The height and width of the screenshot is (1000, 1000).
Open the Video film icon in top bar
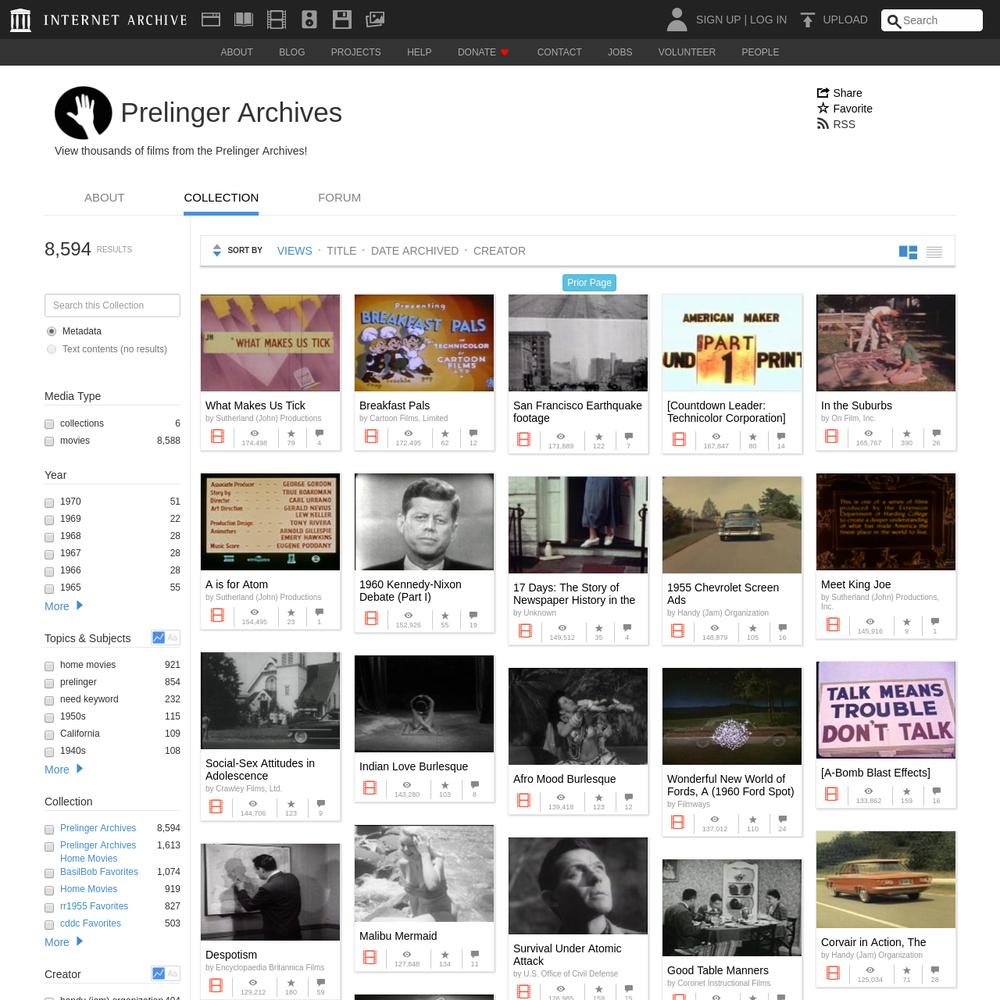[x=276, y=20]
